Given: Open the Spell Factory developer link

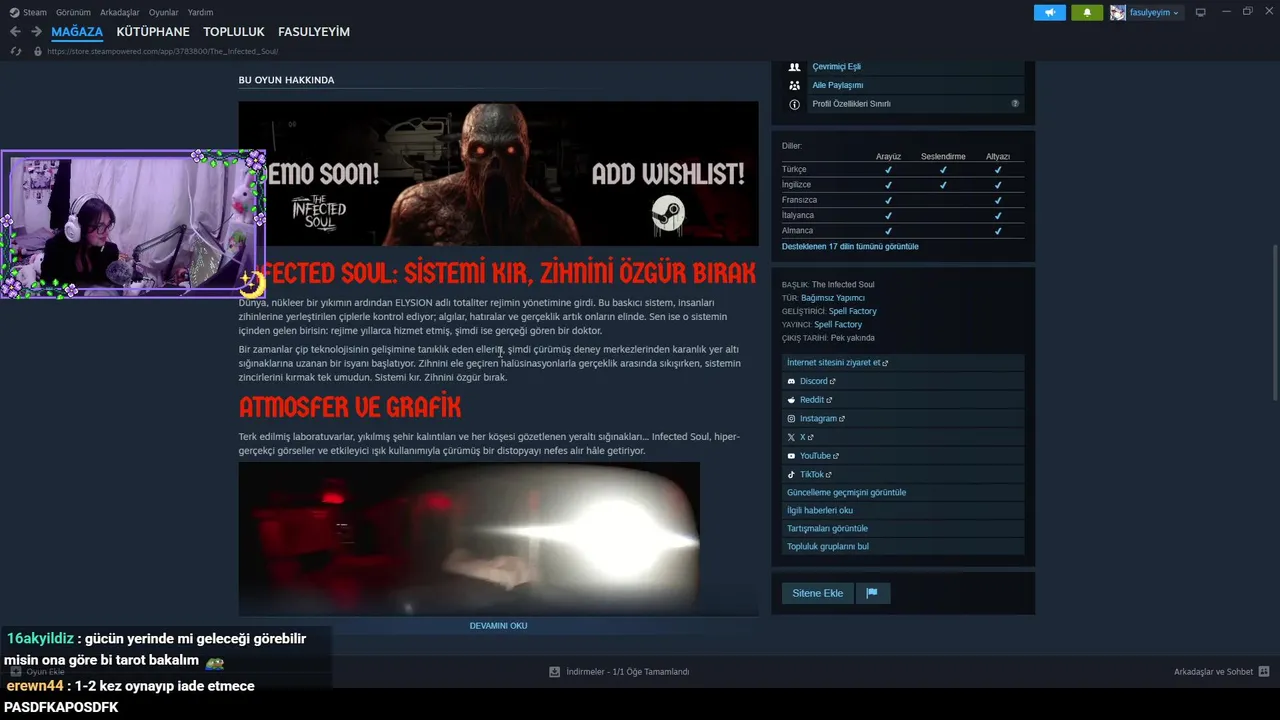Looking at the screenshot, I should (x=853, y=311).
